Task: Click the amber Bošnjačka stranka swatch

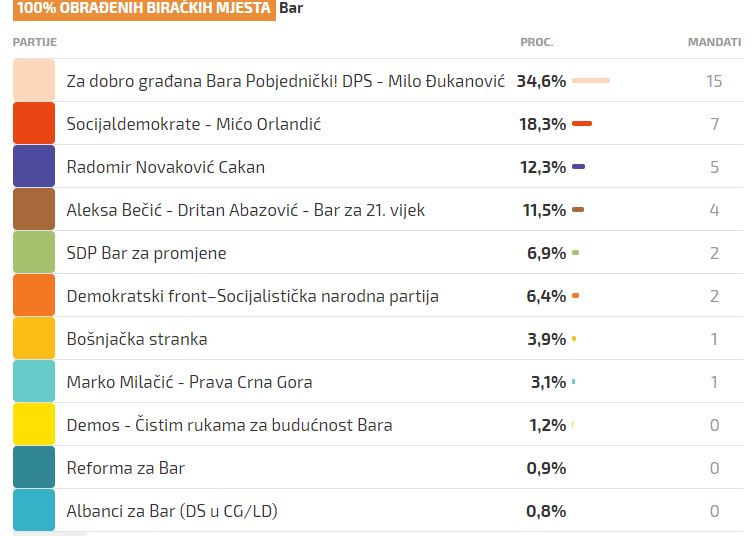Action: coord(34,338)
